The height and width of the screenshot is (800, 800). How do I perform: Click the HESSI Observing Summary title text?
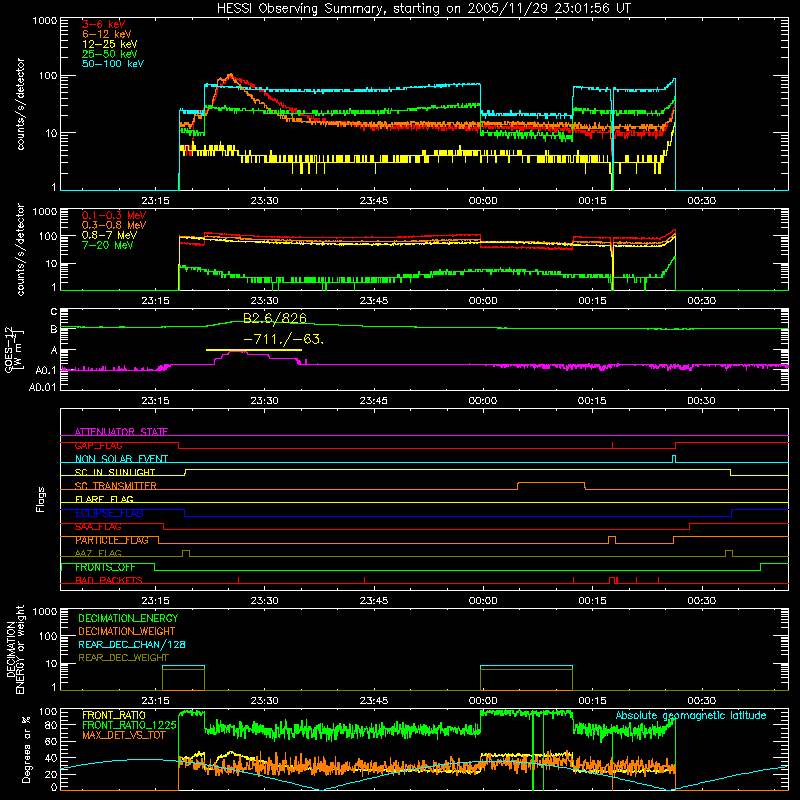click(x=423, y=9)
